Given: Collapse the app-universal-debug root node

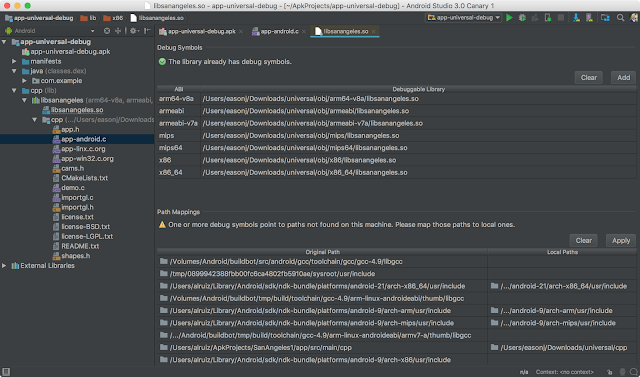Looking at the screenshot, I should point(4,42).
